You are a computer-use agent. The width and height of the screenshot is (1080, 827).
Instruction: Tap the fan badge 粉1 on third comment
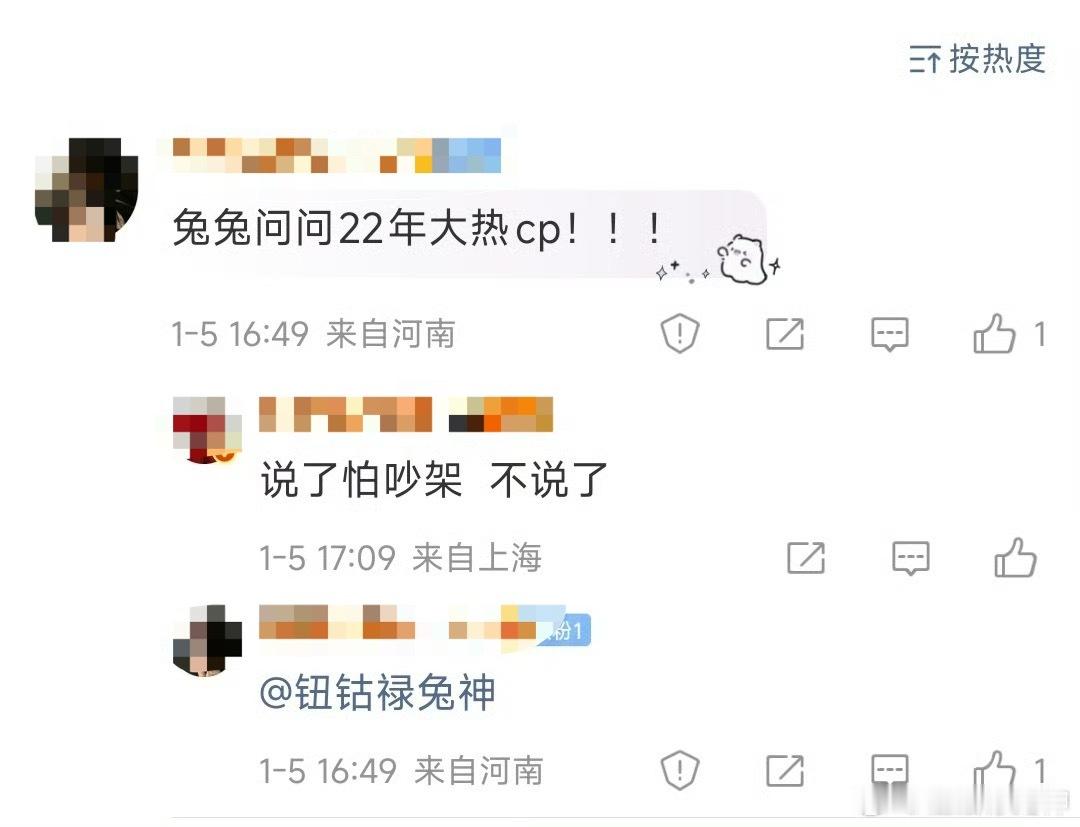tap(565, 630)
